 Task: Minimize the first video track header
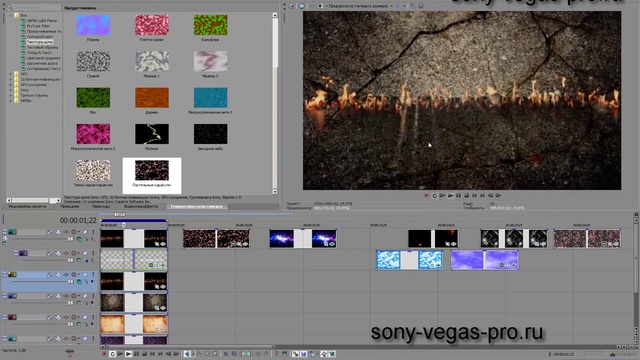(x=4, y=232)
